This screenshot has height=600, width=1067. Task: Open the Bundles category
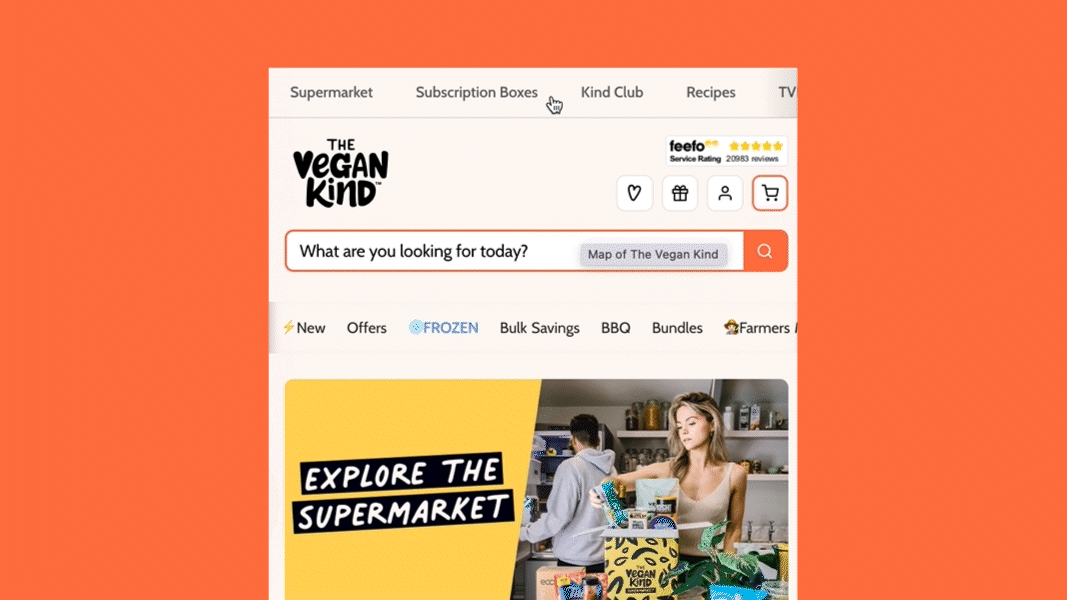click(677, 328)
